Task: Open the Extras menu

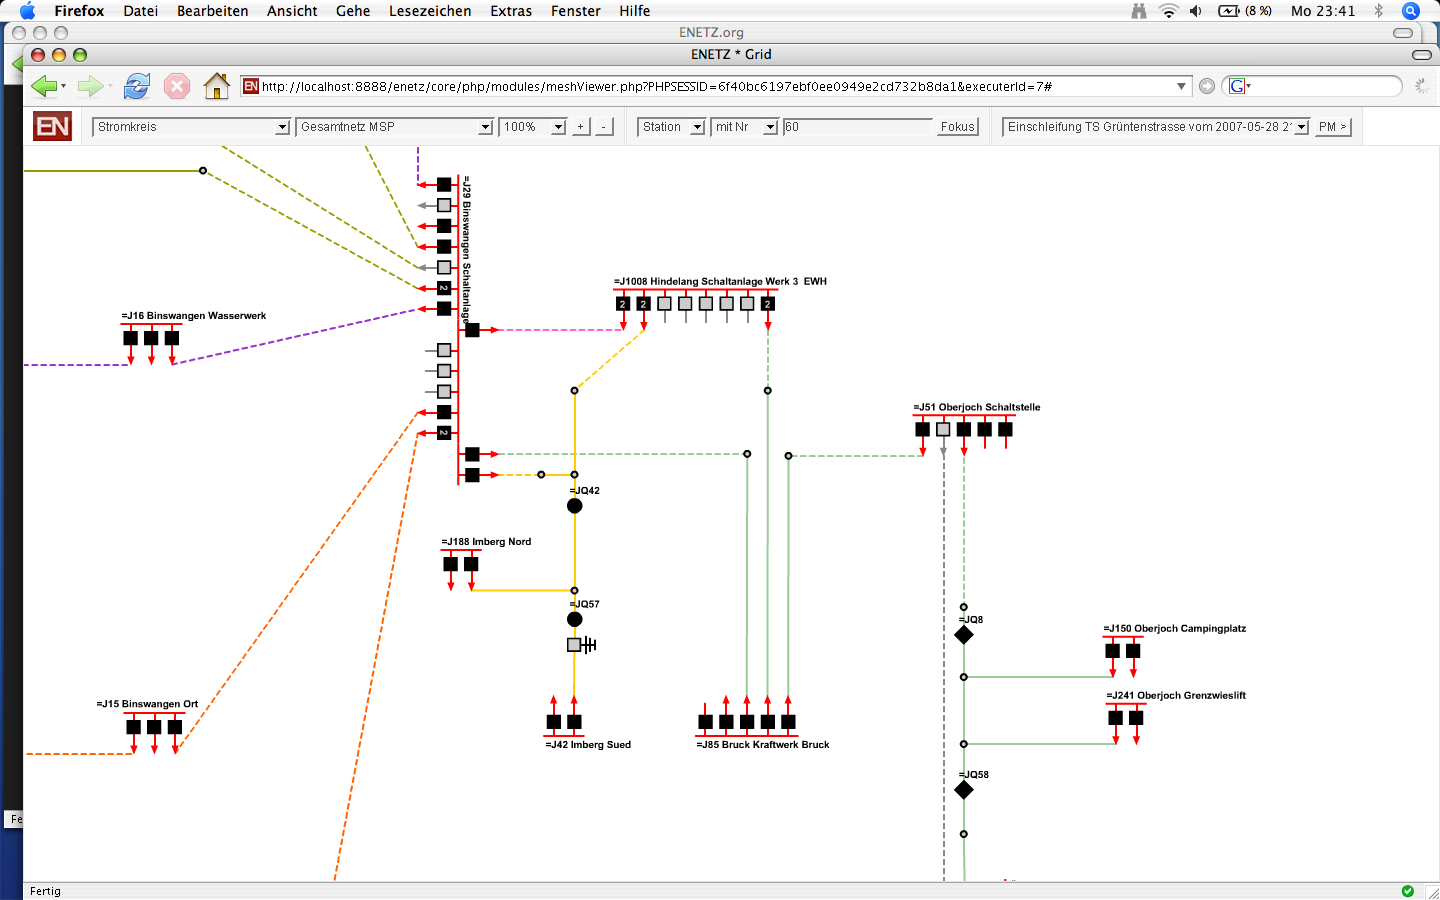Action: point(511,11)
